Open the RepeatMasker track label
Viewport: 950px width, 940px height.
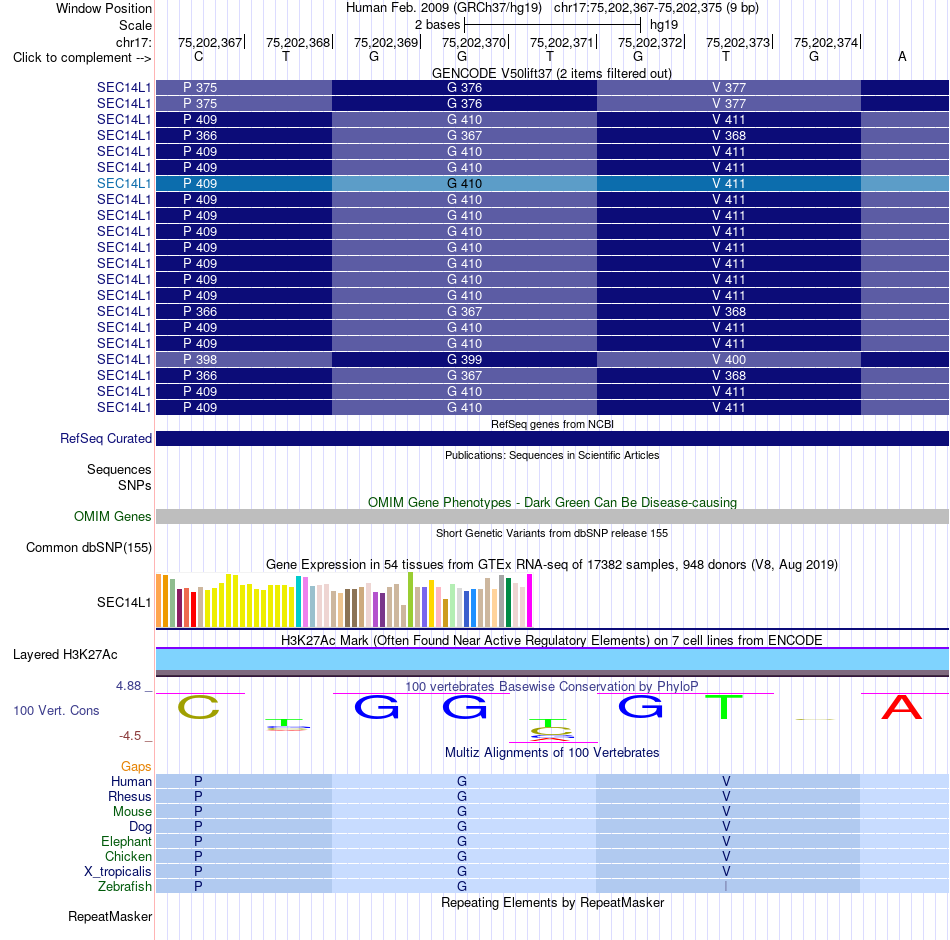[110, 916]
